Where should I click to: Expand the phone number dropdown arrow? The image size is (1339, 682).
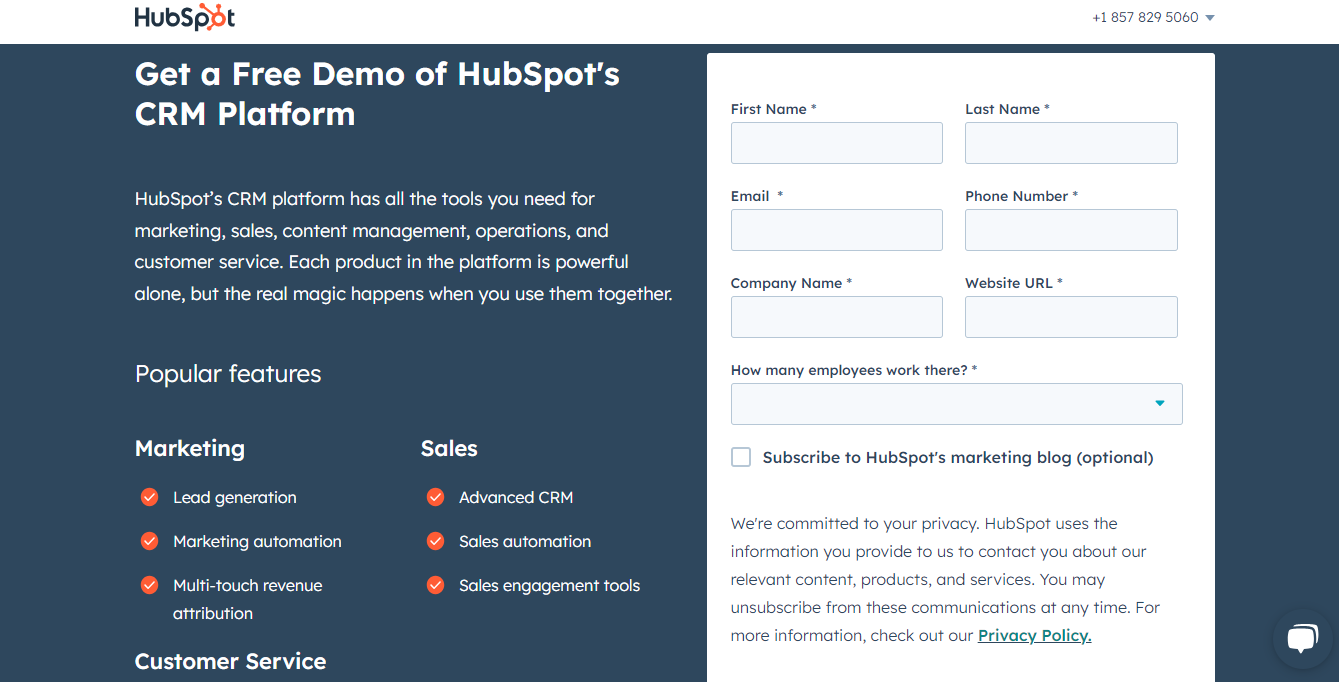tap(1210, 18)
